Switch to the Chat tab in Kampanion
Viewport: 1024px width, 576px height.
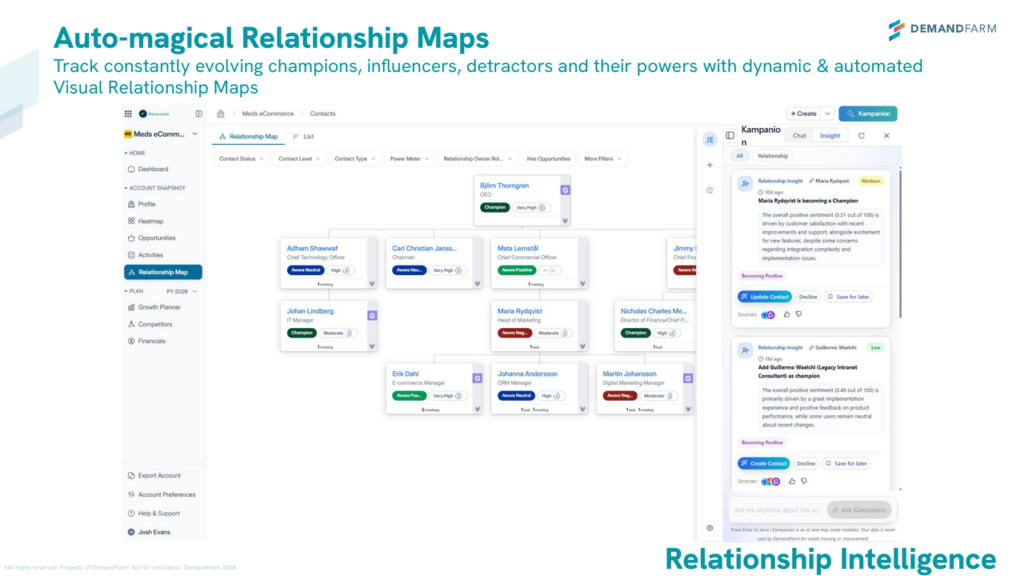point(798,135)
